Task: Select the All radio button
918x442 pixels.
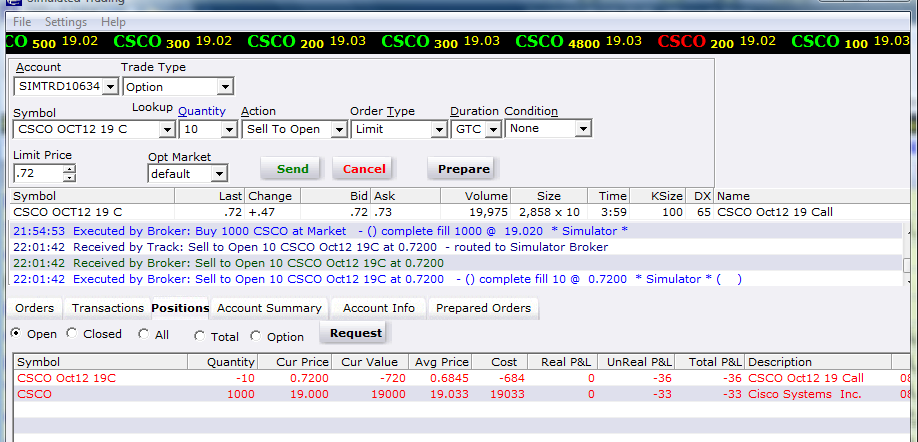Action: click(x=143, y=334)
